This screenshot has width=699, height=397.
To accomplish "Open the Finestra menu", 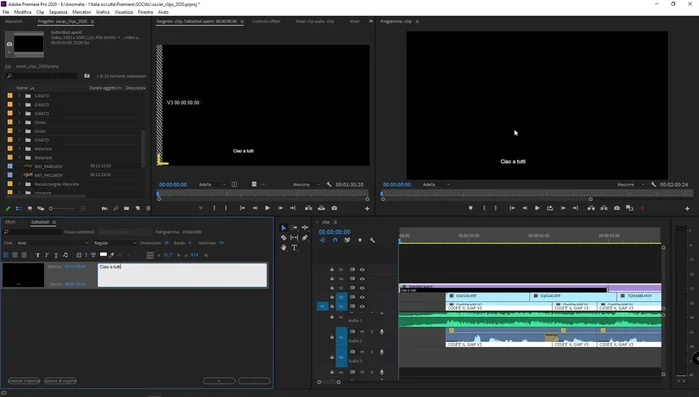I will [x=145, y=12].
